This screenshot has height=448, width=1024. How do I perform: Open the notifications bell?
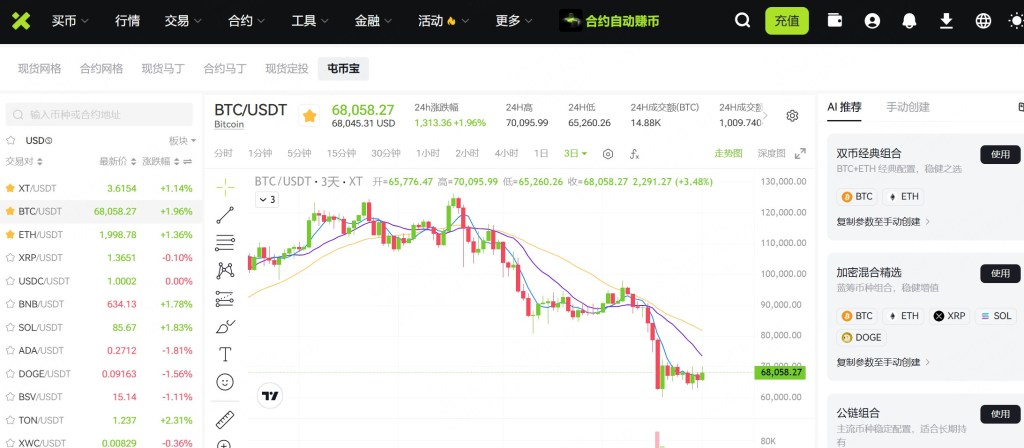[909, 21]
